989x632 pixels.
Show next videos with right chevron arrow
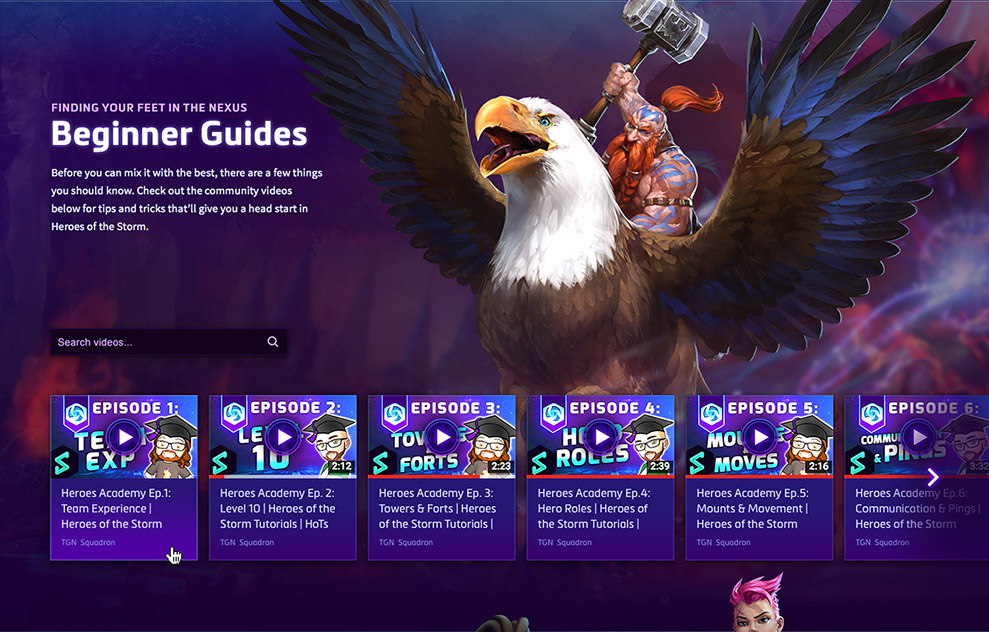click(x=933, y=477)
